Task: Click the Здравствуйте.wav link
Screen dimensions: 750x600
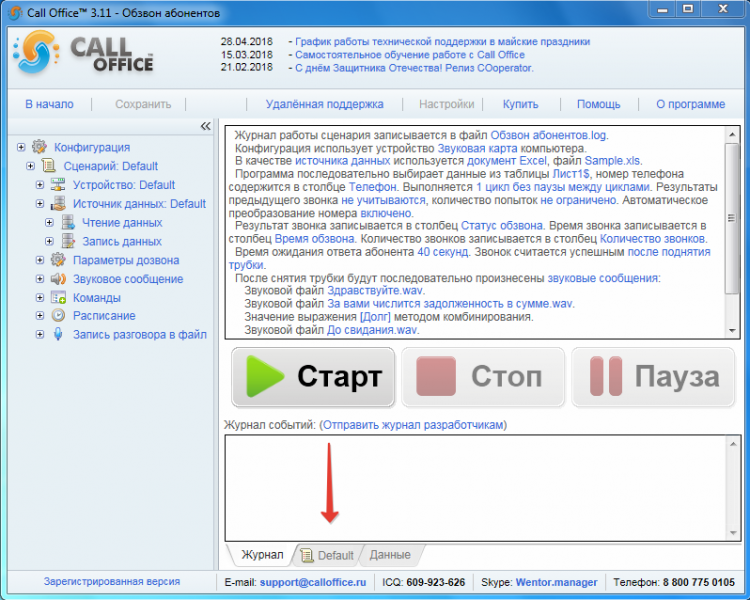Action: point(375,290)
